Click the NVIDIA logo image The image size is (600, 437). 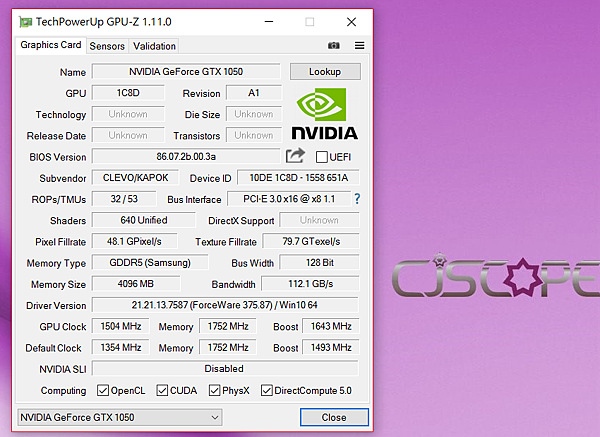pos(324,114)
